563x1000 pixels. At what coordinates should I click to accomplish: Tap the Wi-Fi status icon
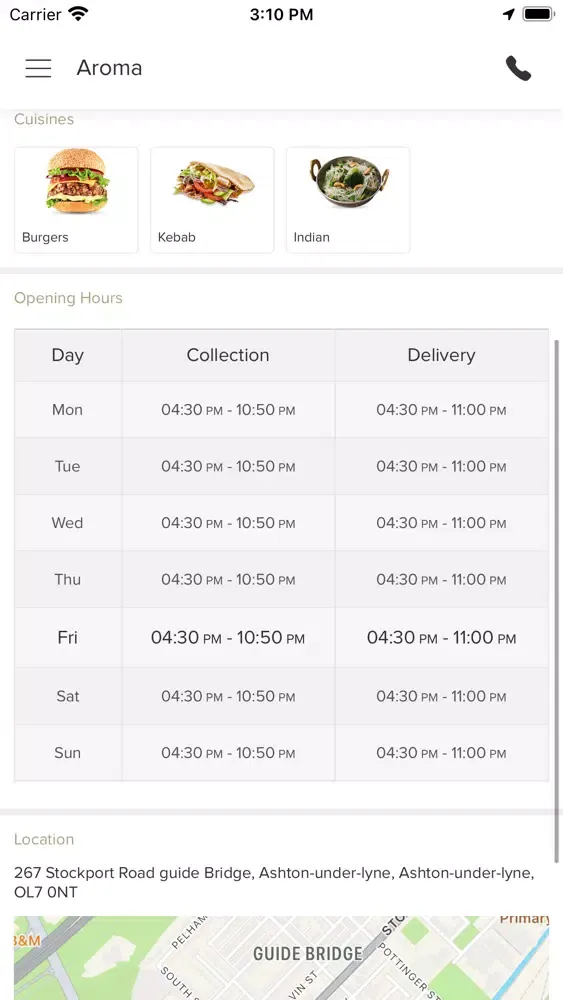pyautogui.click(x=78, y=14)
